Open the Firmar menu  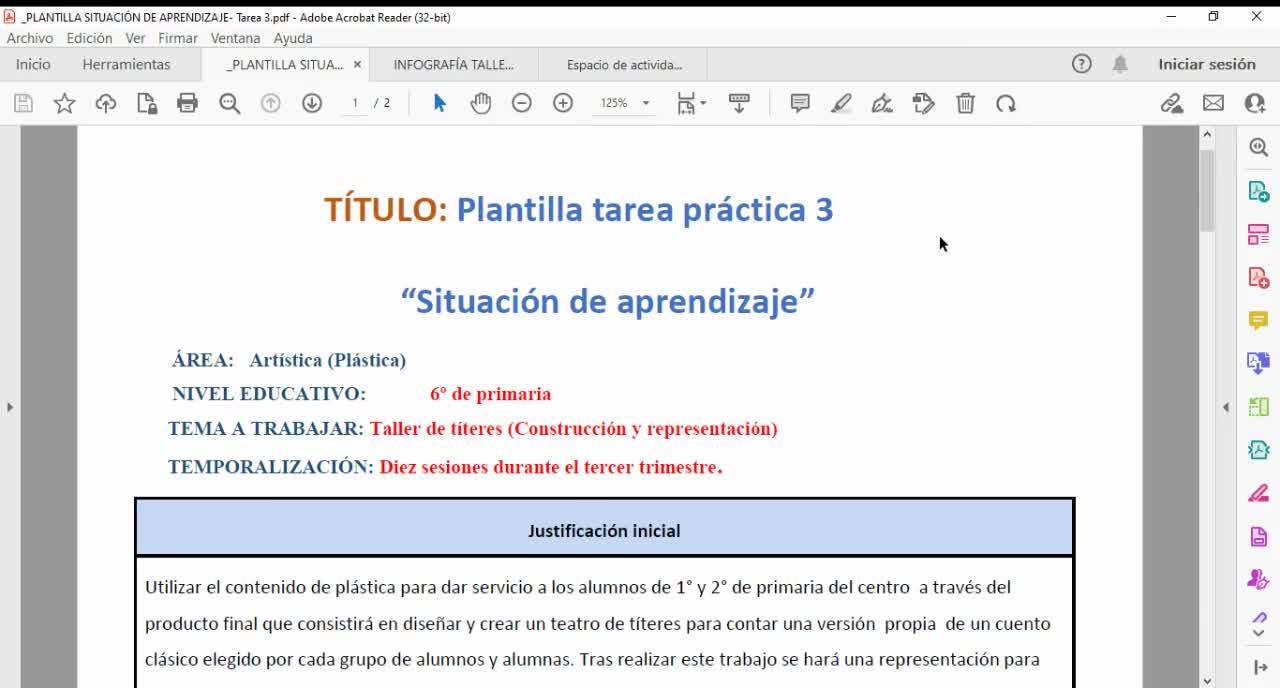(178, 38)
